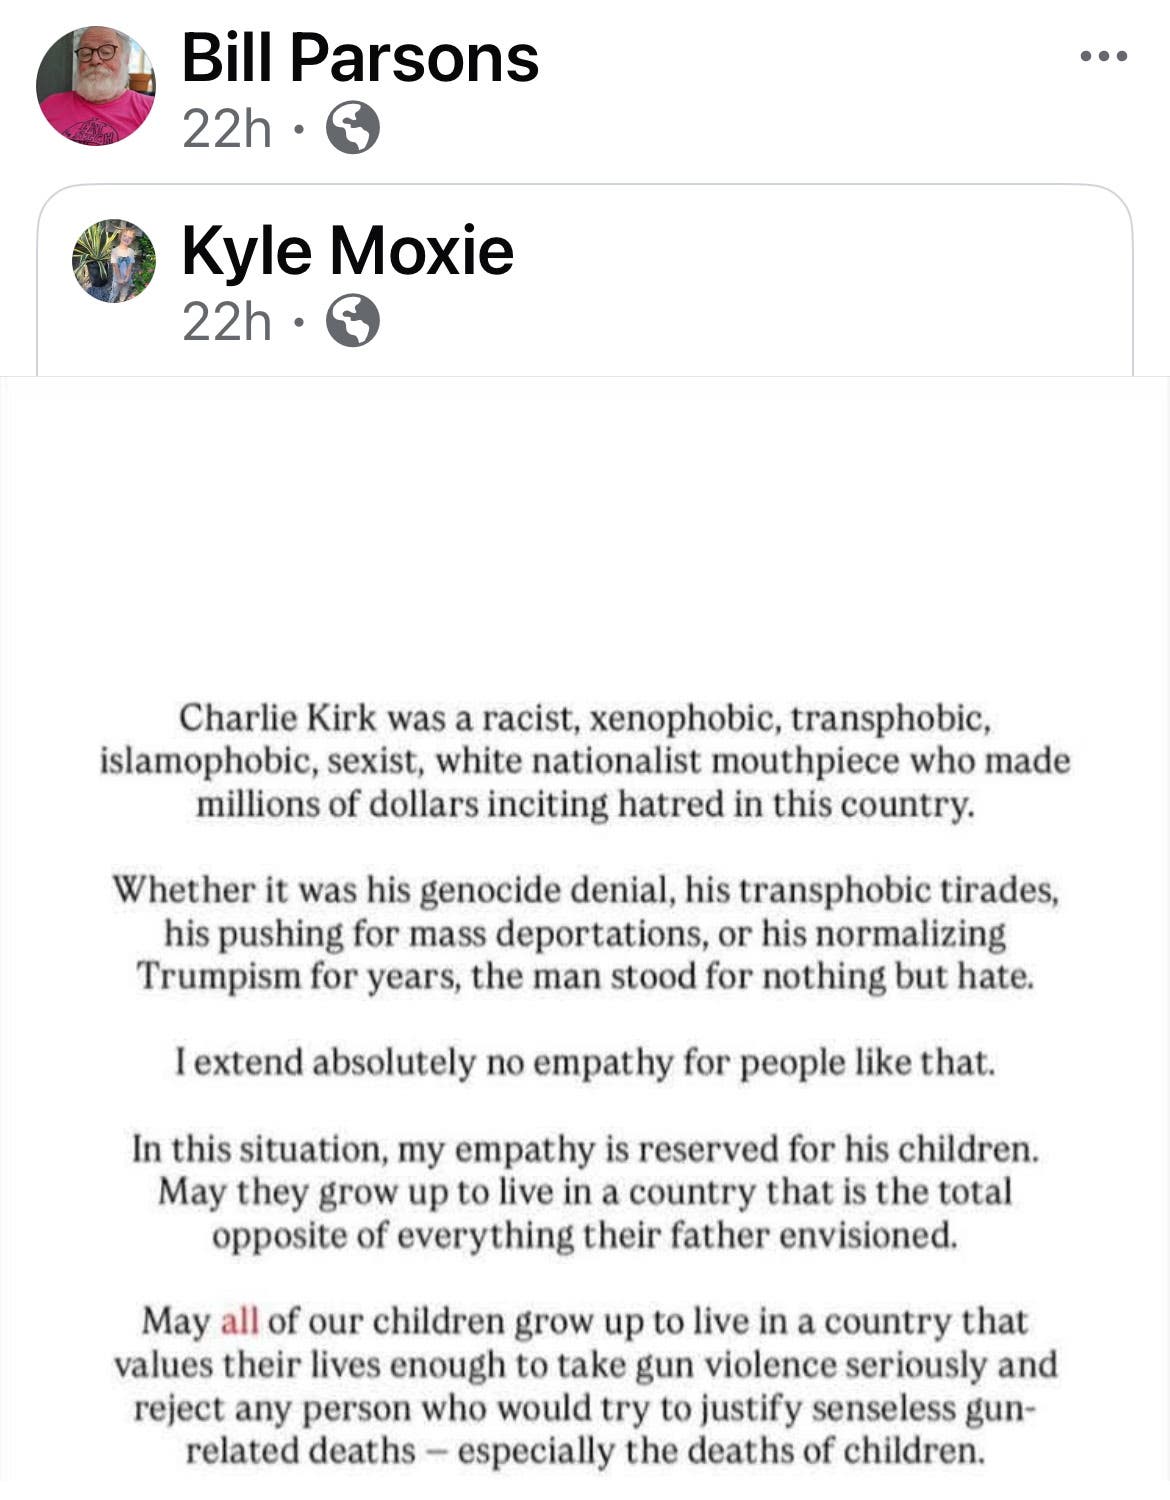Open the shared text image in full view

(585, 938)
